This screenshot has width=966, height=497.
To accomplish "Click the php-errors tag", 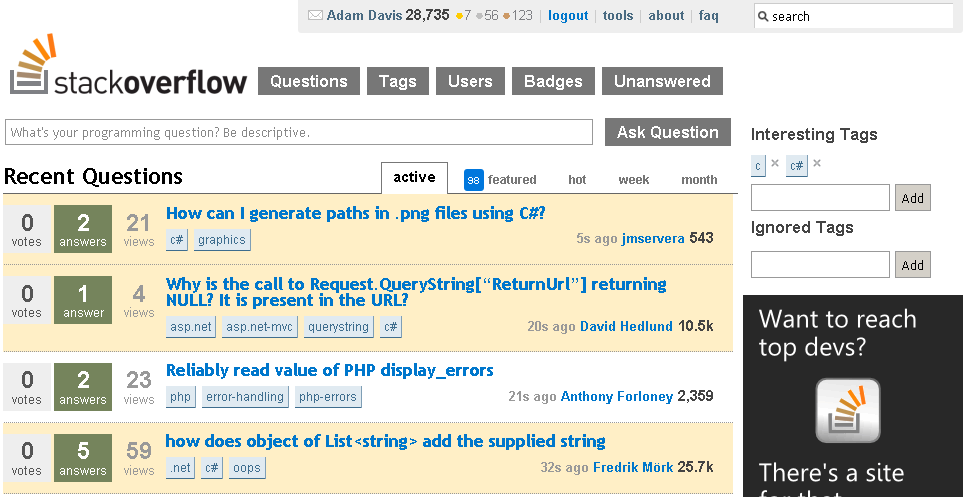I will (x=328, y=397).
